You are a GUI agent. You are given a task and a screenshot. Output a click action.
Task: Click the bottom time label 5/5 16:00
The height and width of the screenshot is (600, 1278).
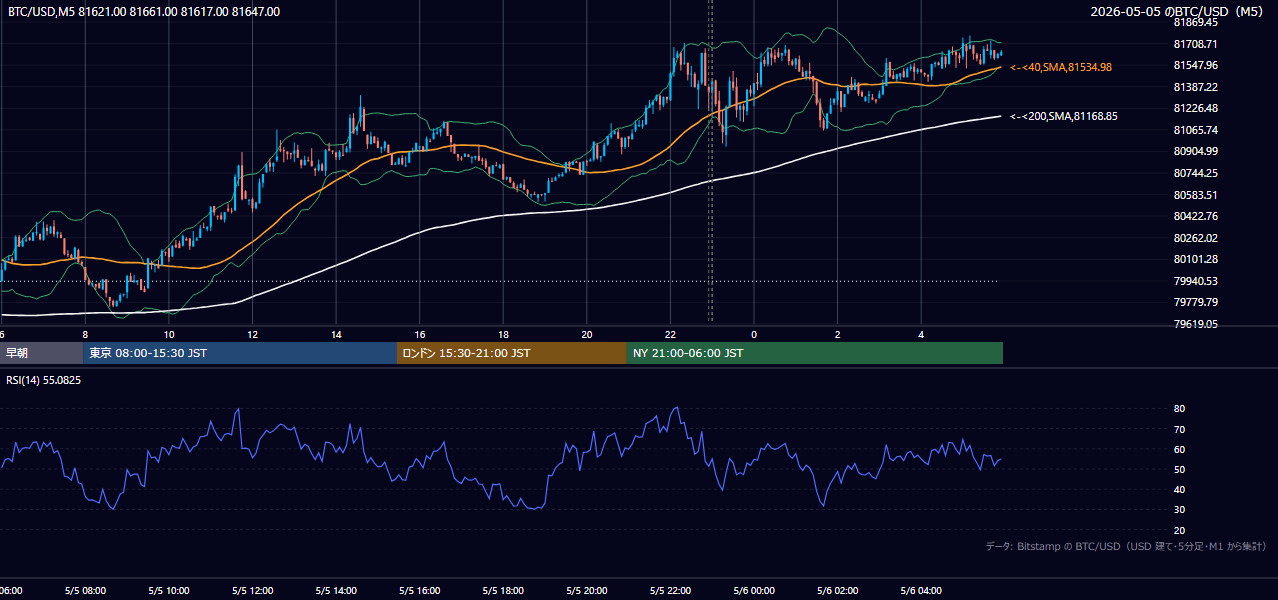click(x=420, y=591)
